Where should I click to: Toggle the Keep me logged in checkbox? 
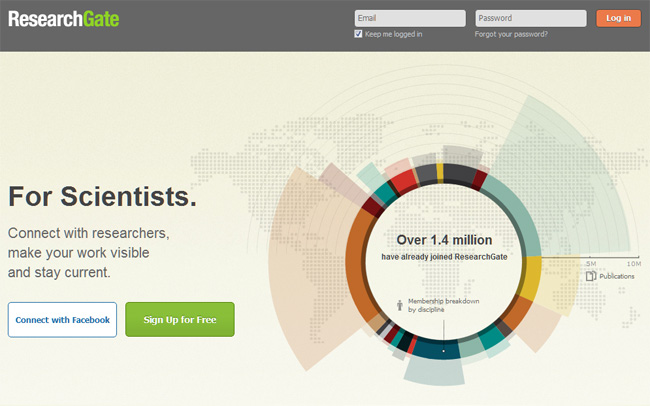359,34
